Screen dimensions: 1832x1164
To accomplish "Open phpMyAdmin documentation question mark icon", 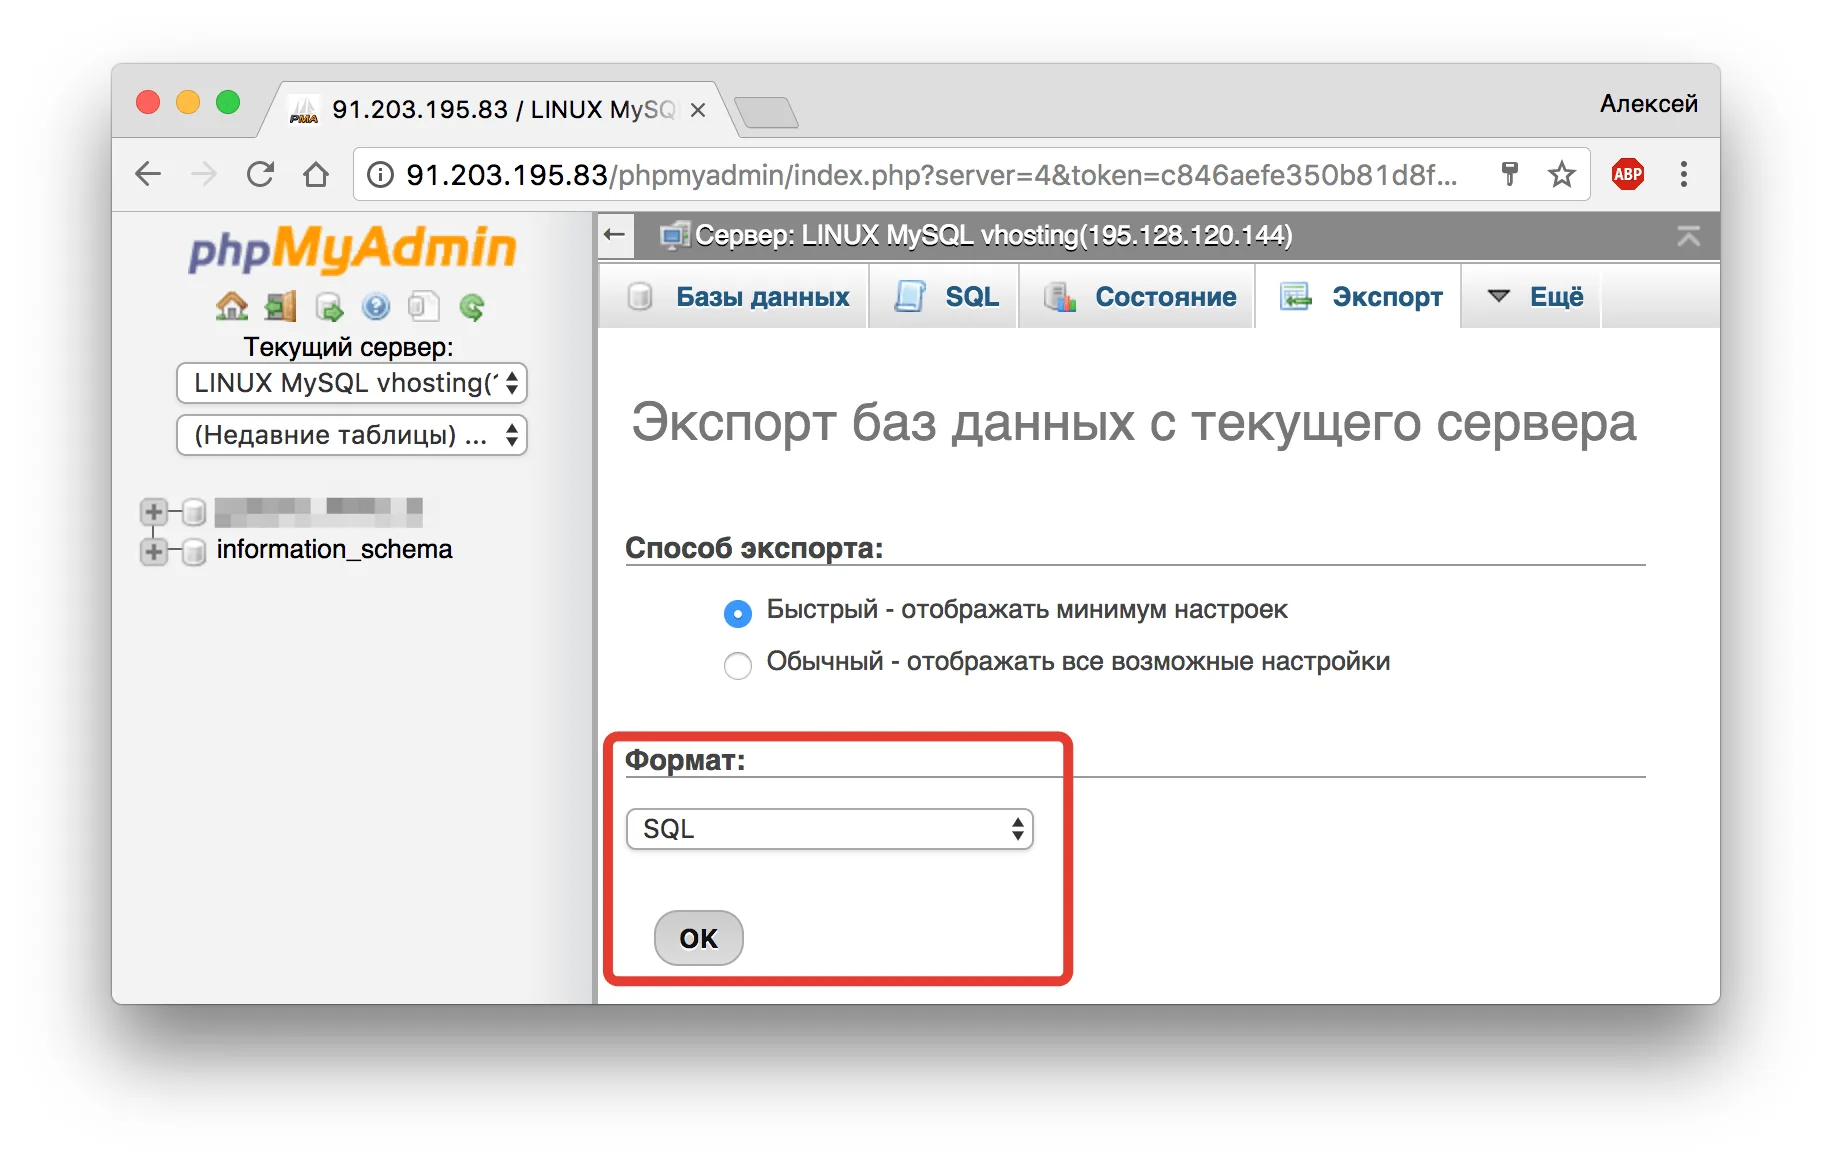I will [x=376, y=307].
